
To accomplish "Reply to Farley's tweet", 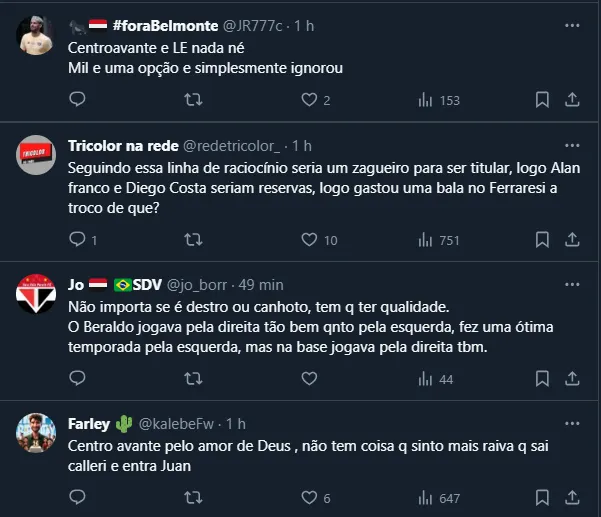I will click(x=77, y=498).
